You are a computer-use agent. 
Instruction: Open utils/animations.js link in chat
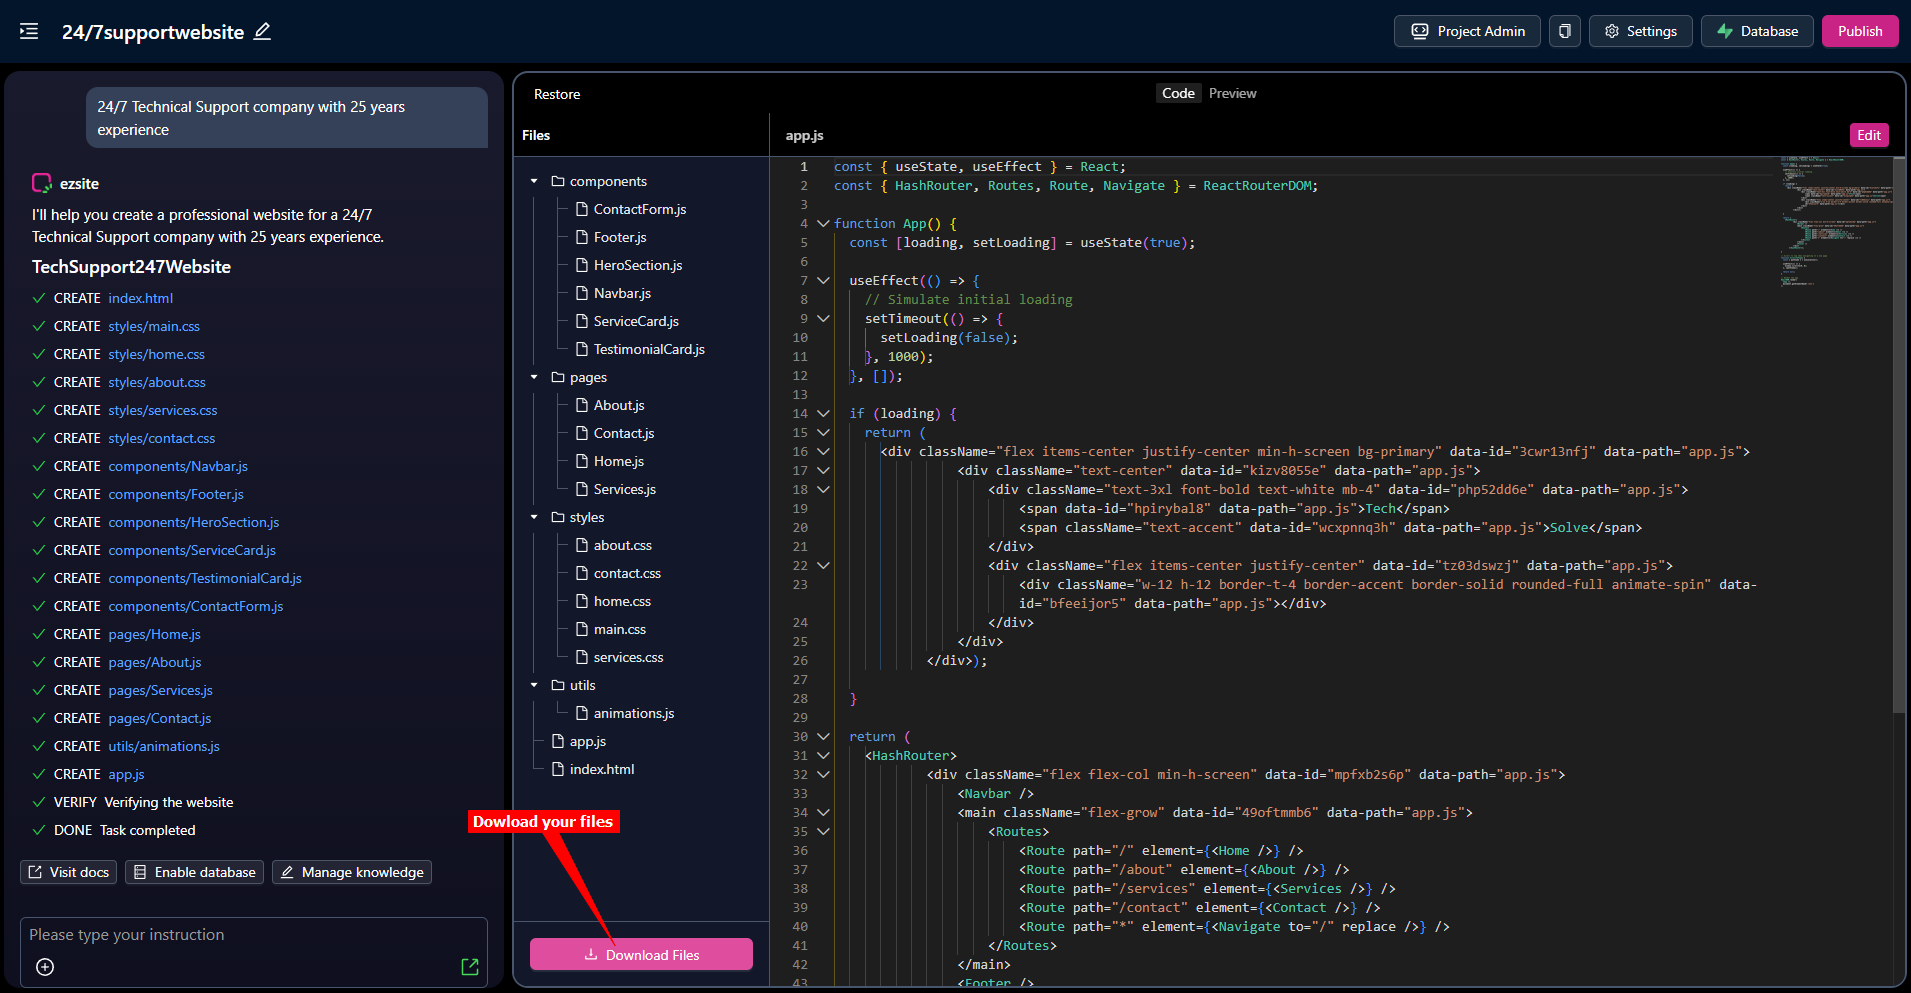[164, 746]
